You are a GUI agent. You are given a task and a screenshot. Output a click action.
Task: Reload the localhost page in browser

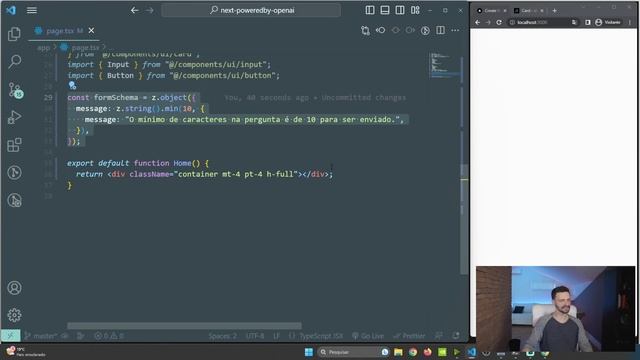tap(499, 22)
